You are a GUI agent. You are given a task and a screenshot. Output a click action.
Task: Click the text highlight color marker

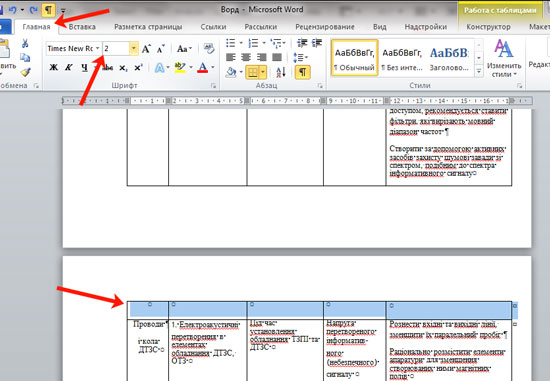[x=180, y=67]
